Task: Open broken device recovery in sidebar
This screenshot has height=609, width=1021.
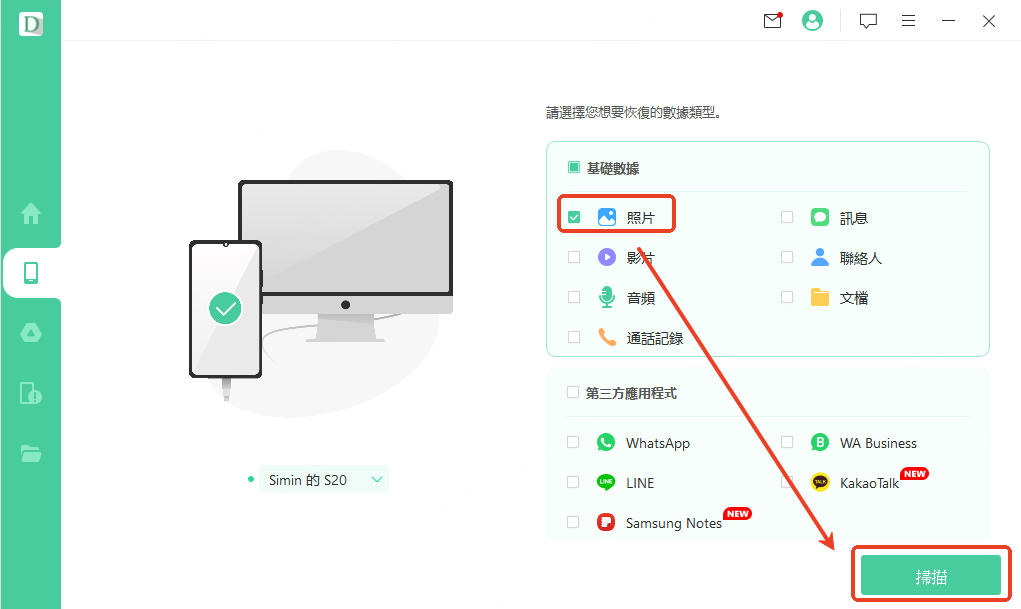Action: 31,393
